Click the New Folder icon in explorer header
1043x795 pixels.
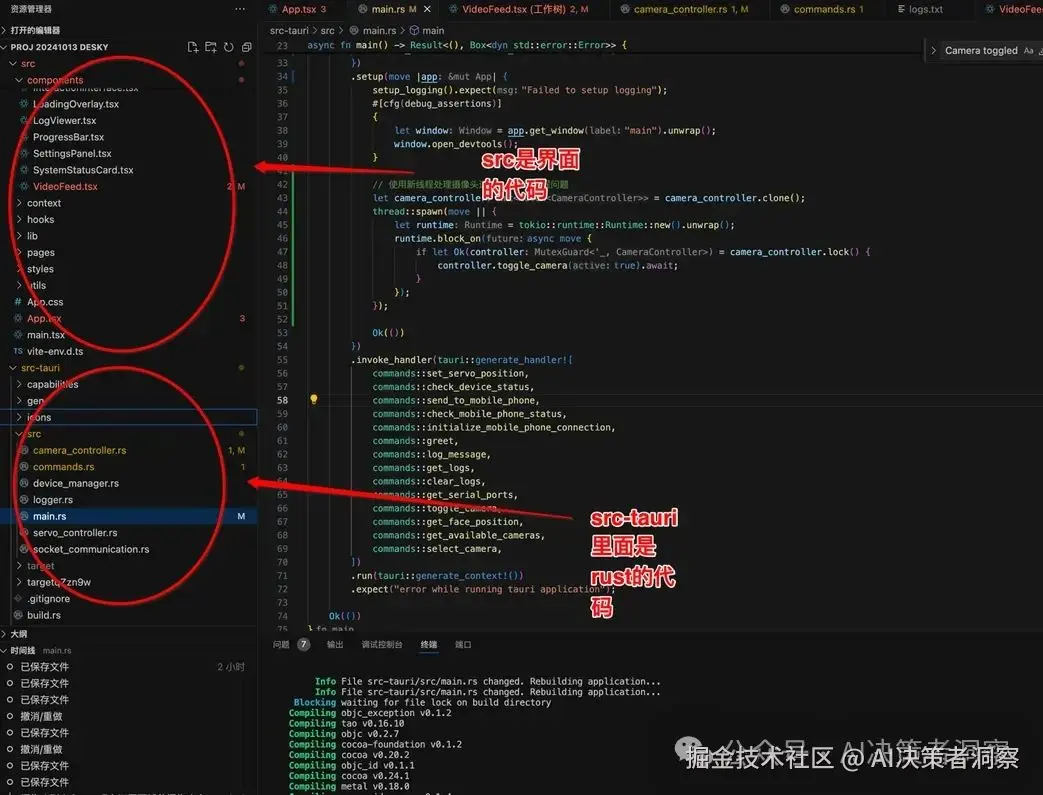[211, 47]
